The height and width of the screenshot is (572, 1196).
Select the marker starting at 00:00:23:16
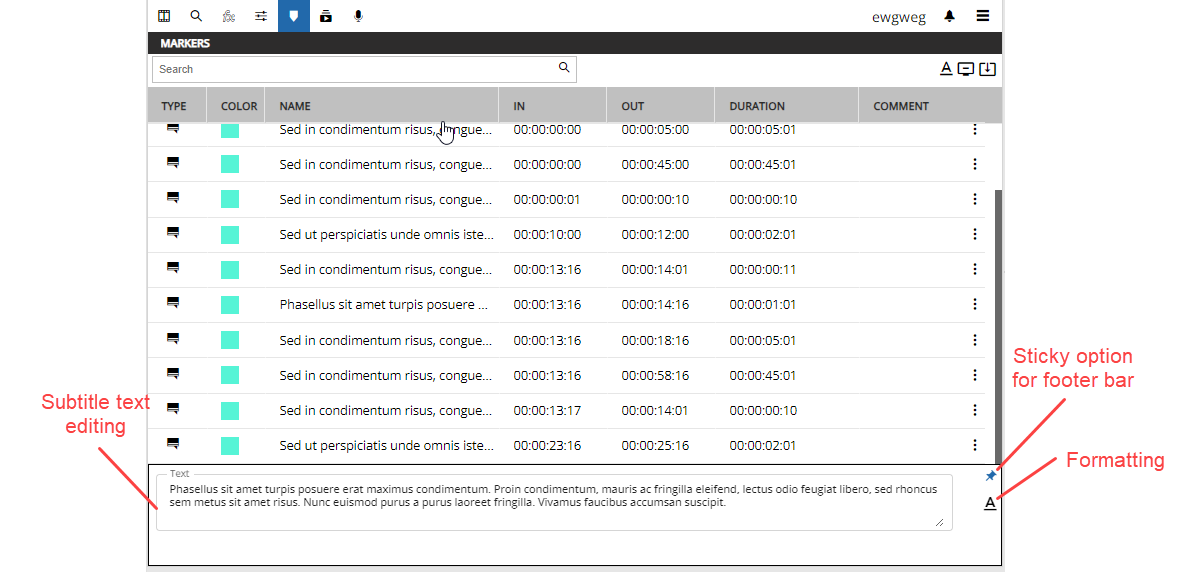click(386, 446)
